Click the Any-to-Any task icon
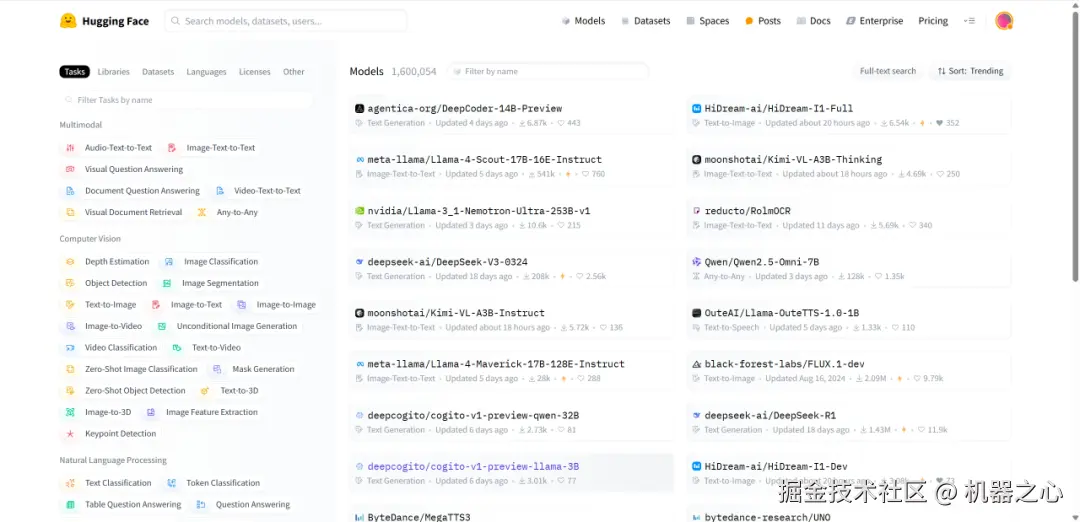This screenshot has height=522, width=1080. [x=202, y=212]
